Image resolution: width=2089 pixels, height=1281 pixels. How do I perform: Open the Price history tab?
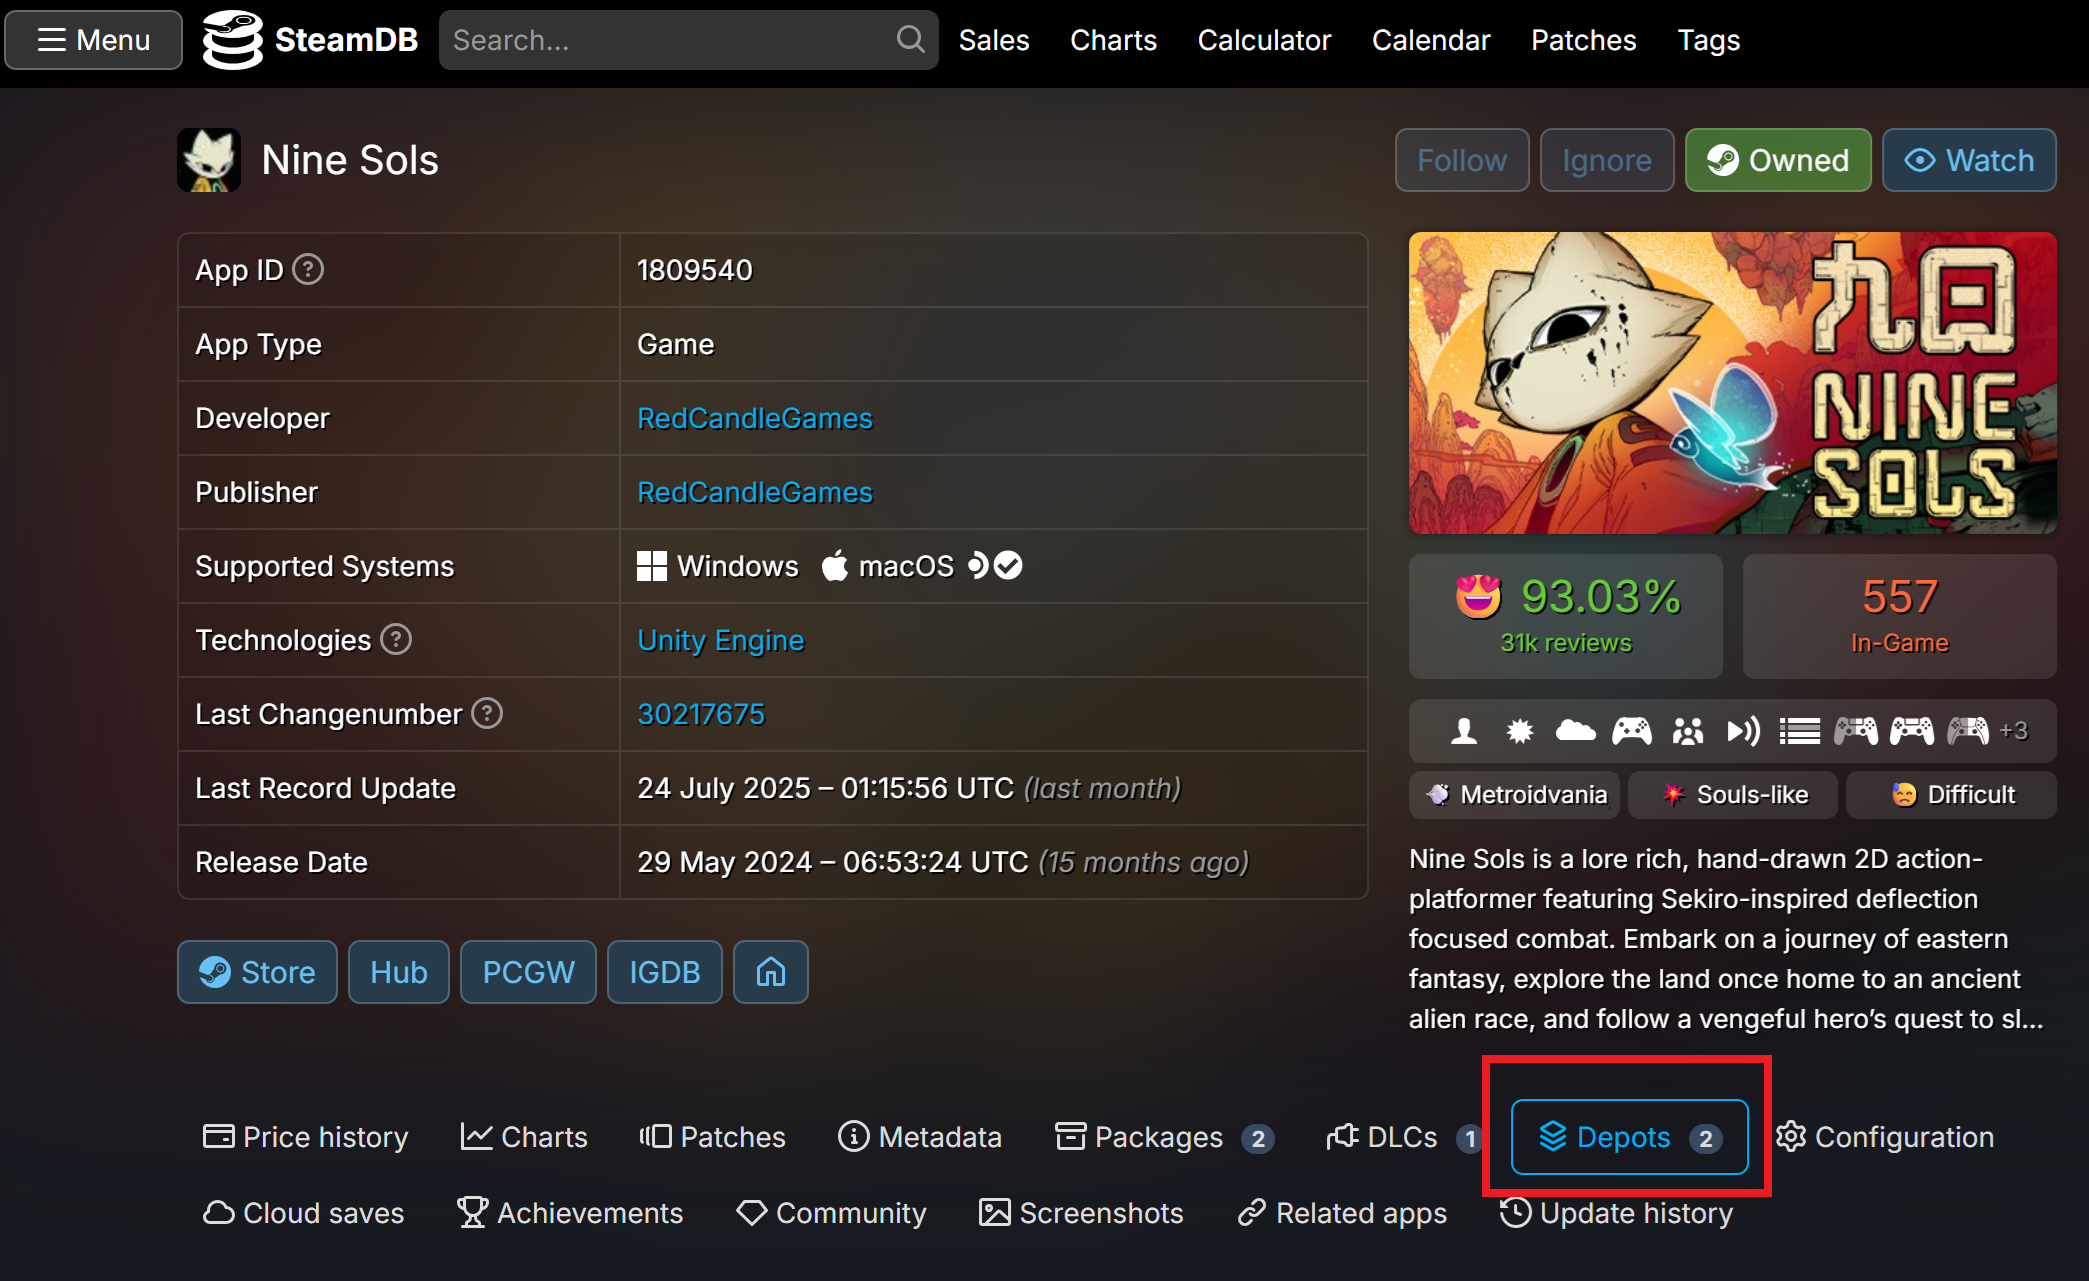(306, 1137)
